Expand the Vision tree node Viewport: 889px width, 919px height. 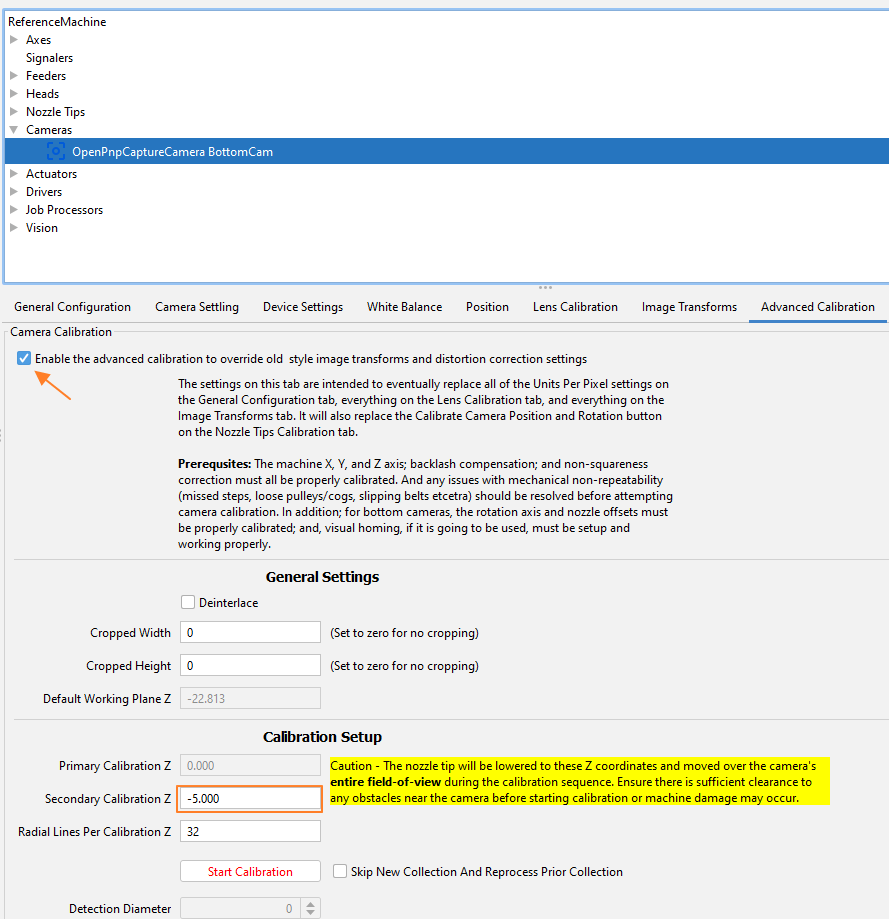(14, 228)
